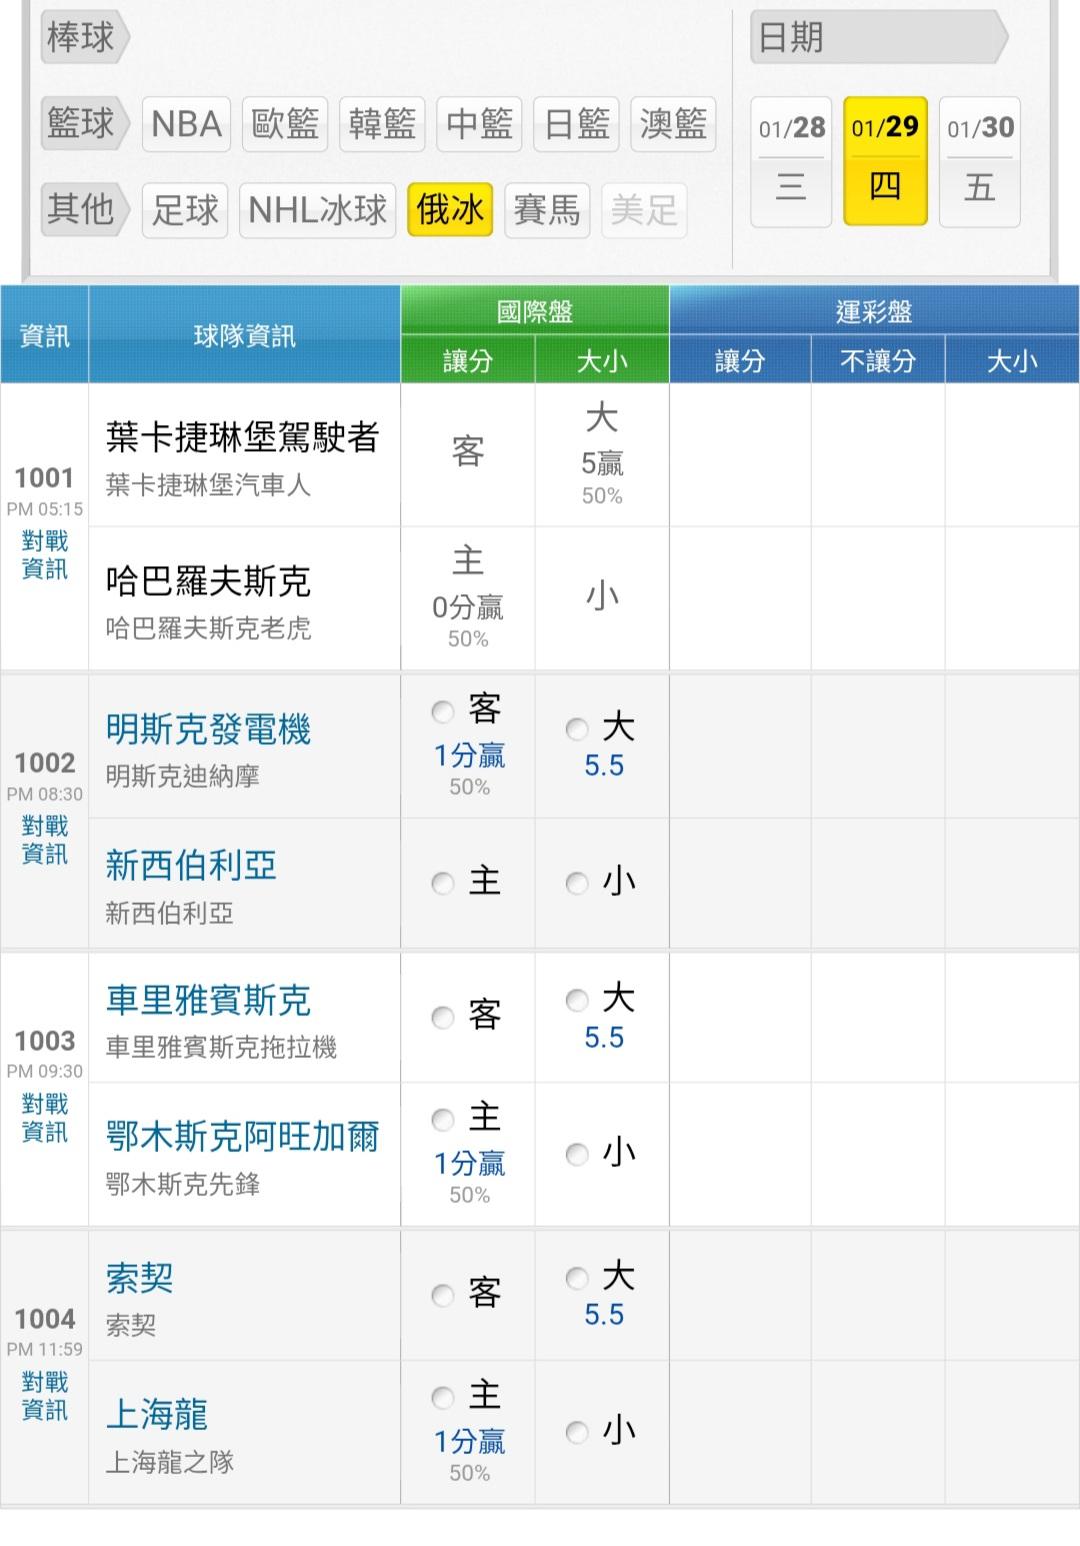Click the 國際盤 column header
The height and width of the screenshot is (1546, 1080).
[x=534, y=311]
